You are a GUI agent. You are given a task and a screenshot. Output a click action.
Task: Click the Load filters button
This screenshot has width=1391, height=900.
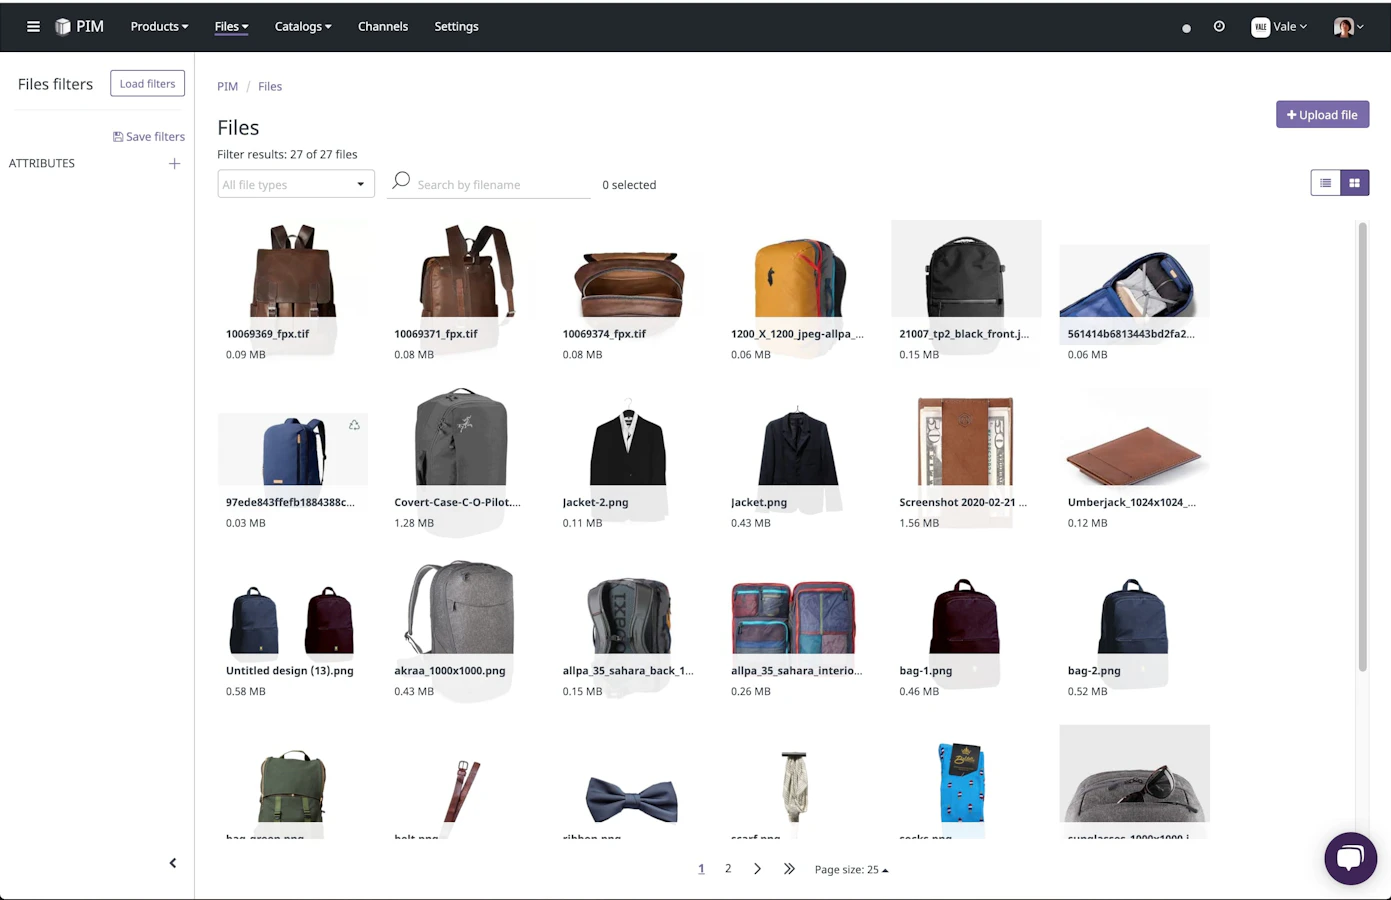click(147, 84)
